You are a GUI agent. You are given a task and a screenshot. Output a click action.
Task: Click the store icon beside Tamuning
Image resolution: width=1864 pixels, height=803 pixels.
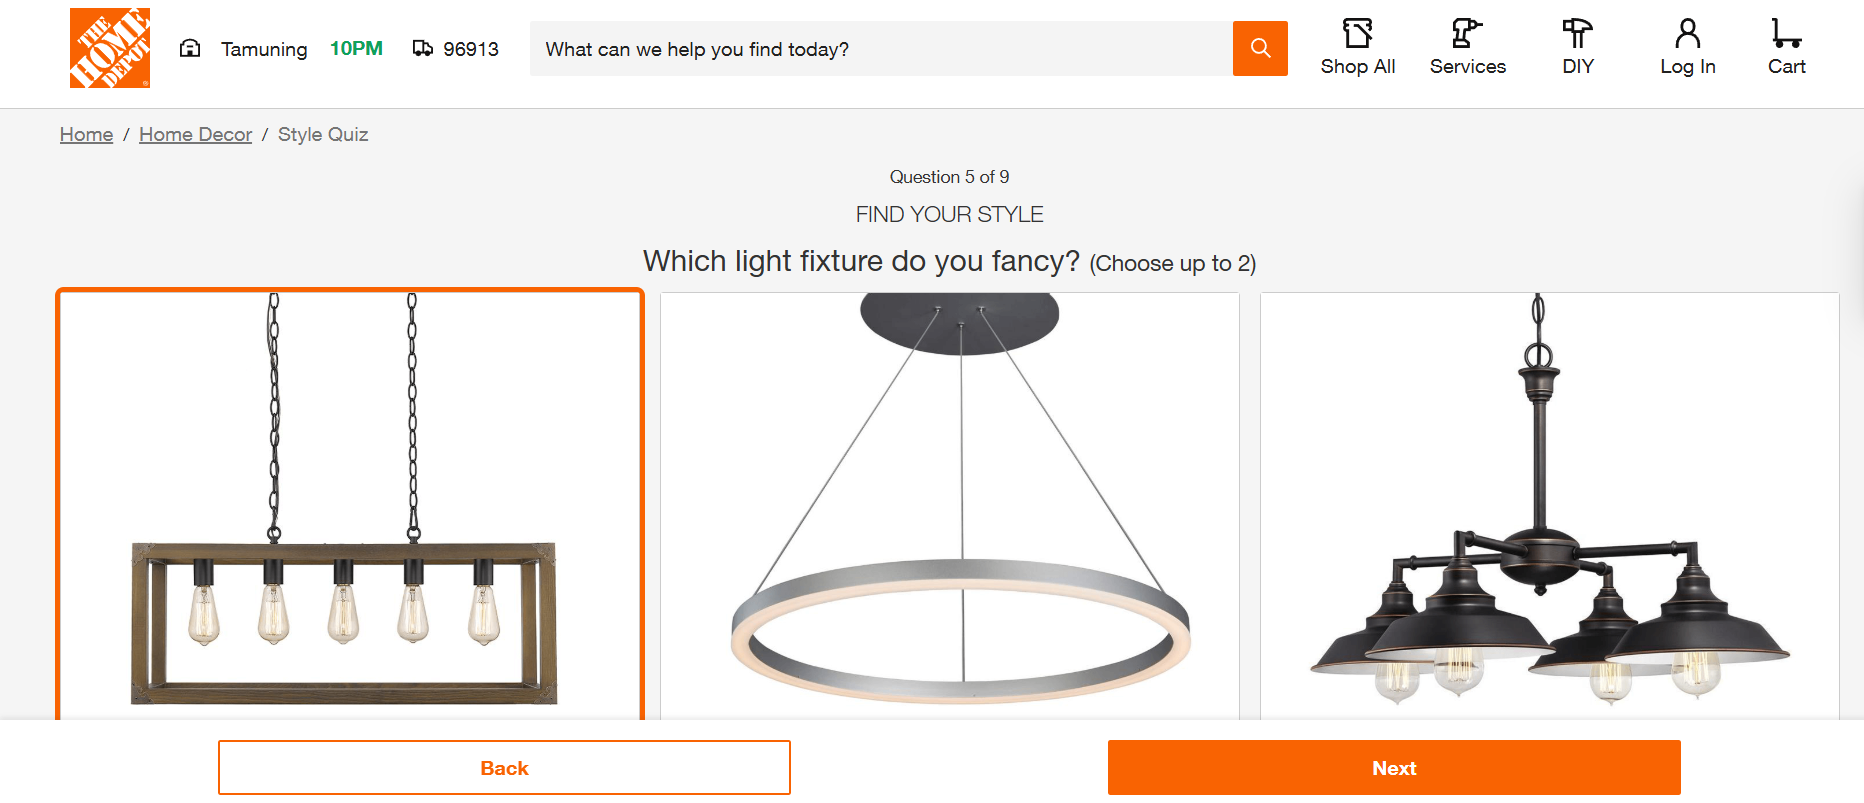pos(190,48)
